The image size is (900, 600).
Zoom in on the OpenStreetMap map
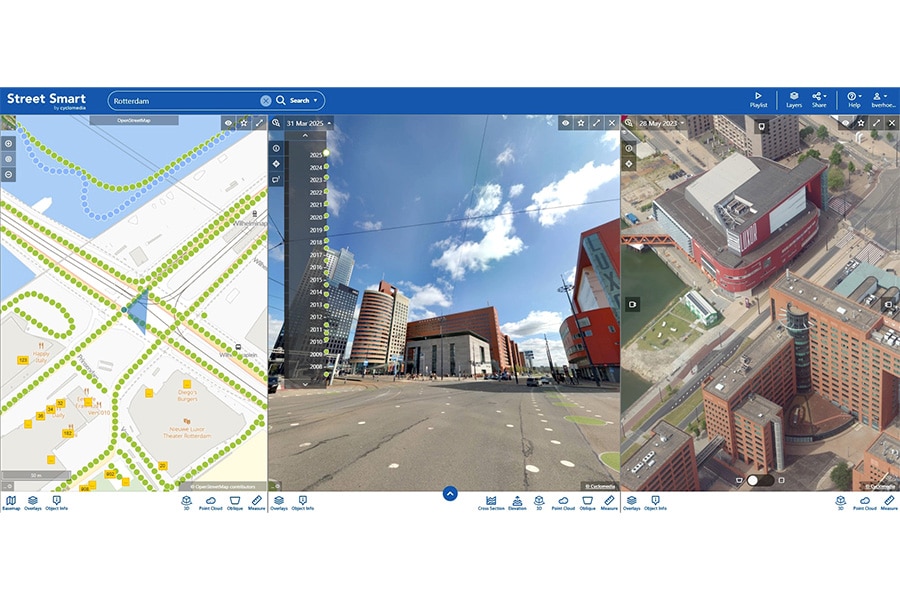click(9, 144)
